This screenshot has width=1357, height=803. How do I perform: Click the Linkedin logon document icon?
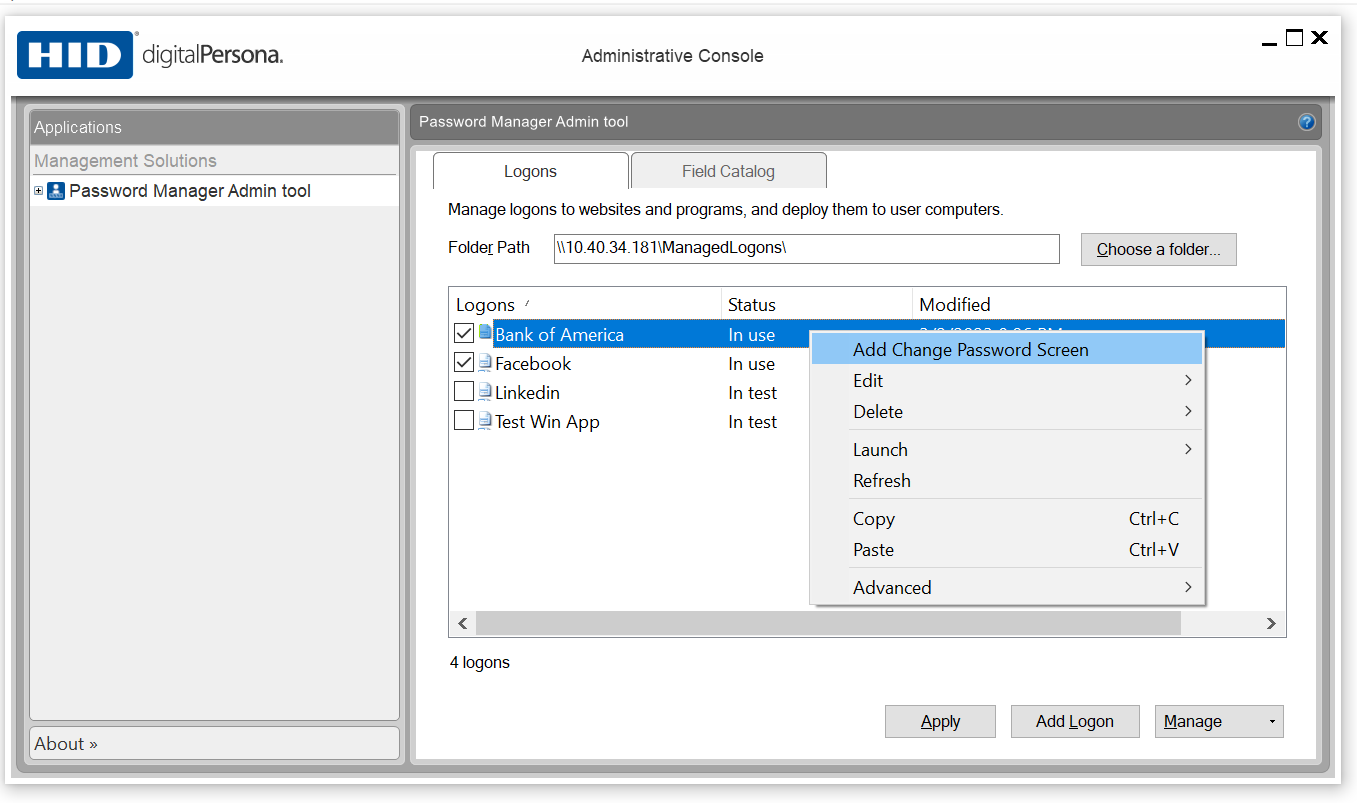486,392
